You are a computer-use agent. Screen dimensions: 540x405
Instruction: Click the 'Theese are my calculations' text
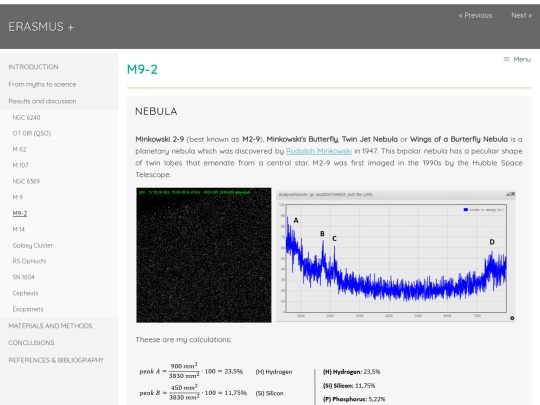pyautogui.click(x=183, y=340)
